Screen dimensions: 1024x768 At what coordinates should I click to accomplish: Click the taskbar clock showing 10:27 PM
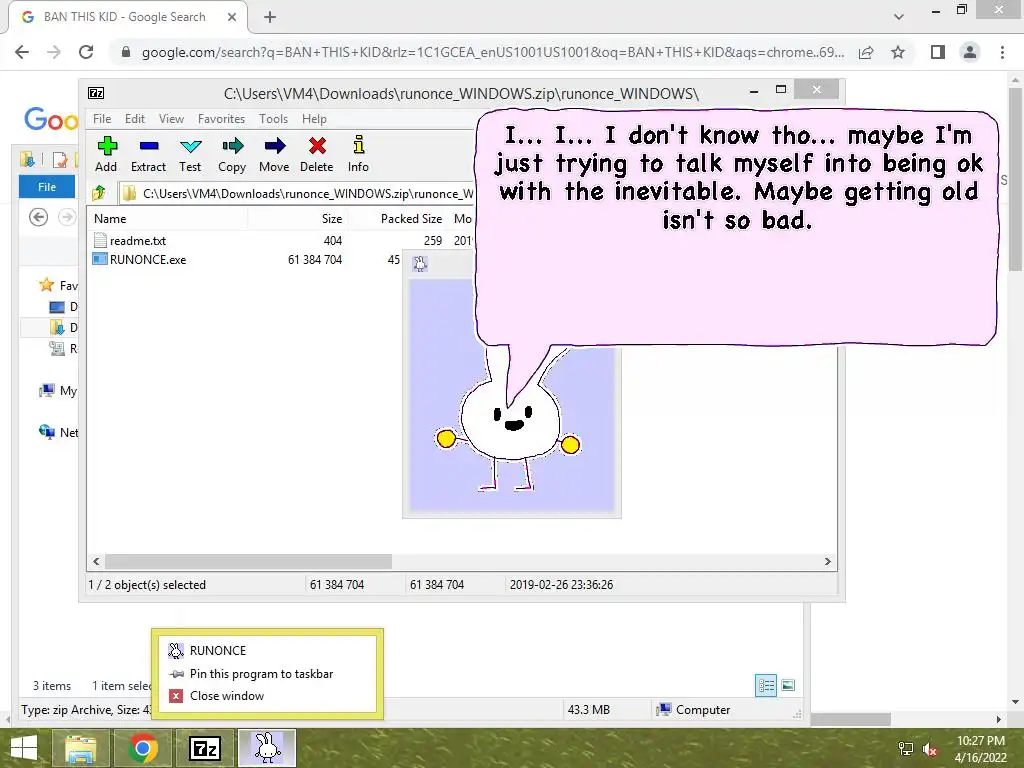(x=980, y=749)
